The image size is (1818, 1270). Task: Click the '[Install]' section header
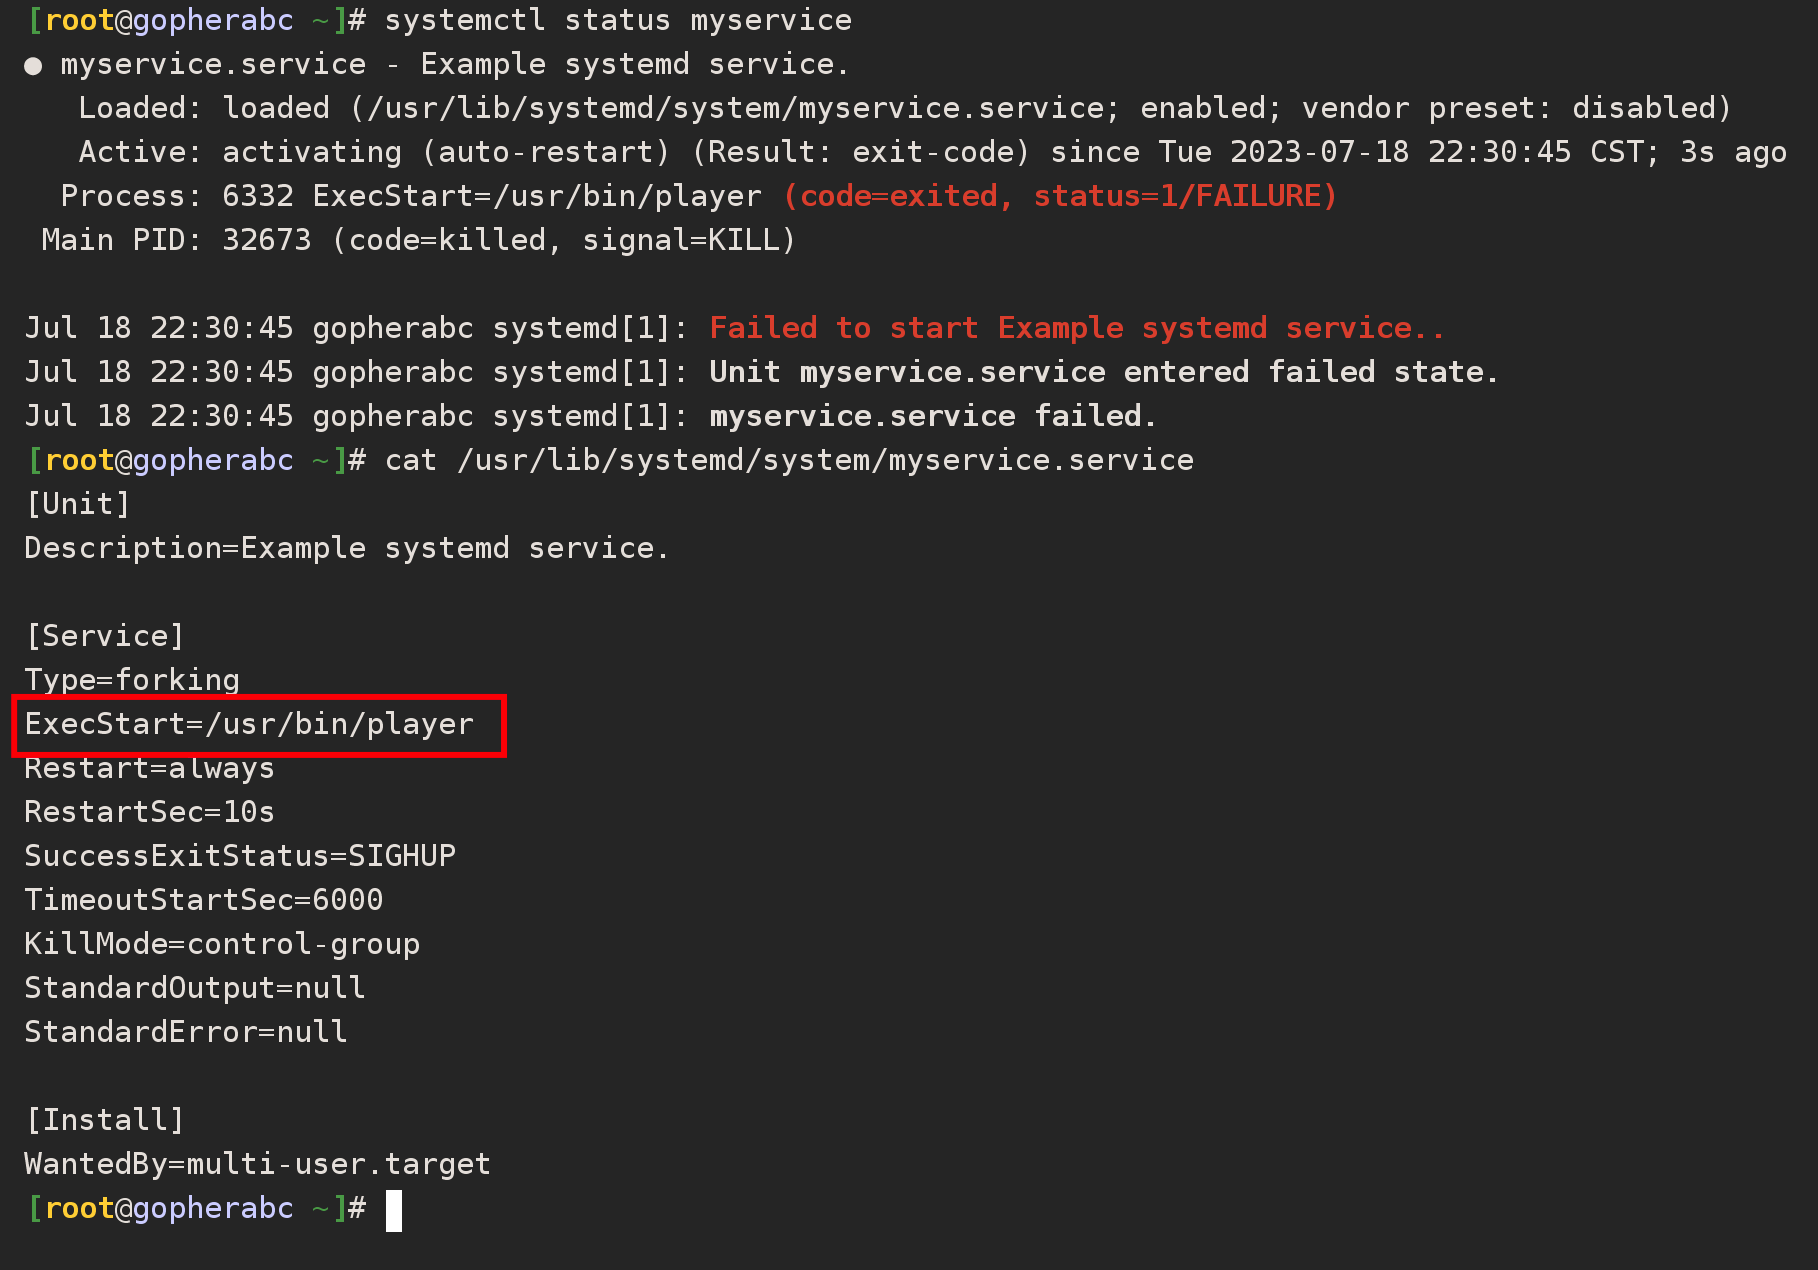pyautogui.click(x=104, y=1120)
